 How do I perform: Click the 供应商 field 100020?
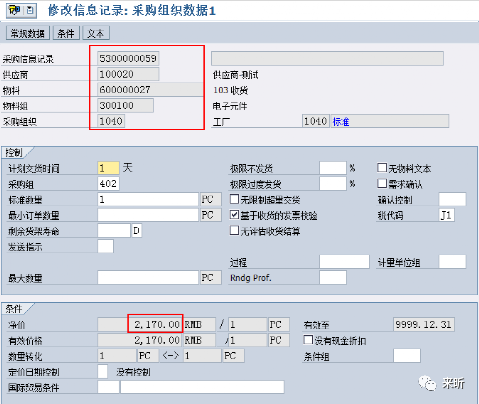click(x=128, y=74)
